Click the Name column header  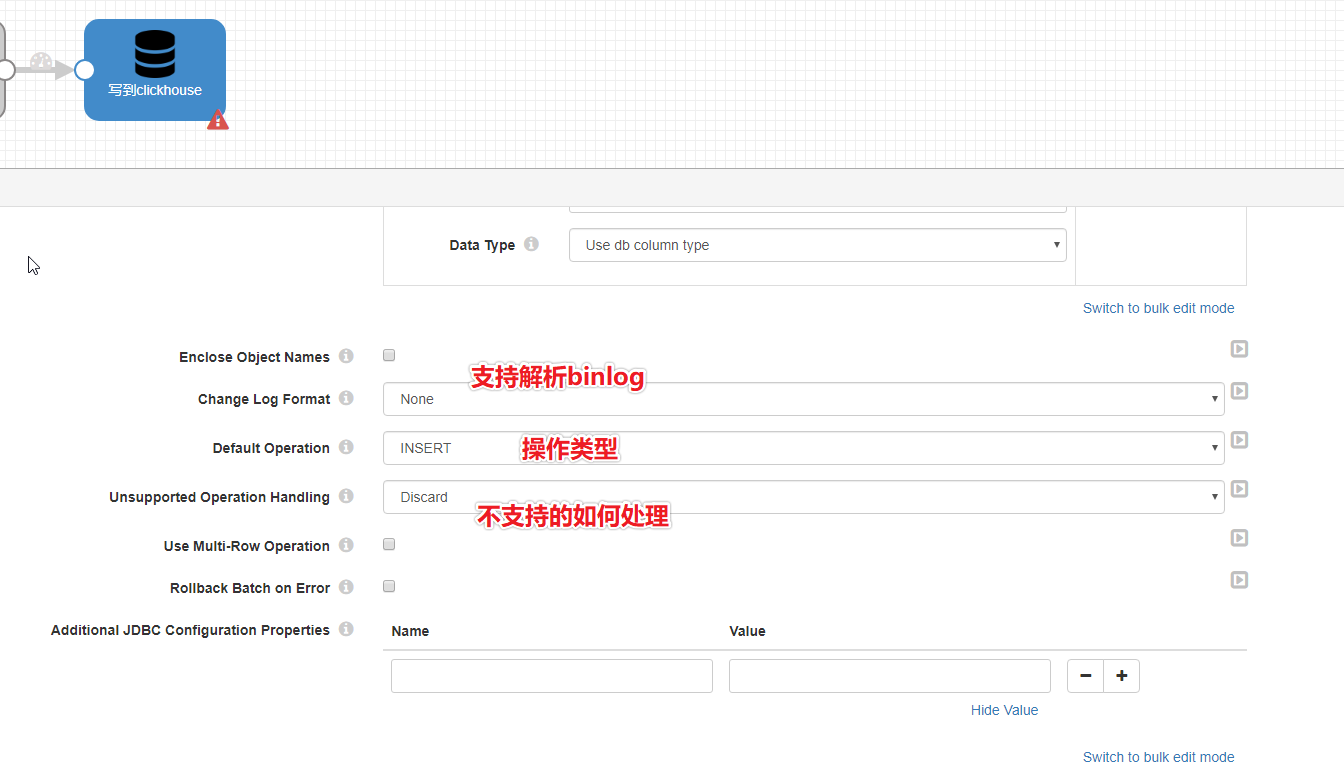pyautogui.click(x=410, y=631)
